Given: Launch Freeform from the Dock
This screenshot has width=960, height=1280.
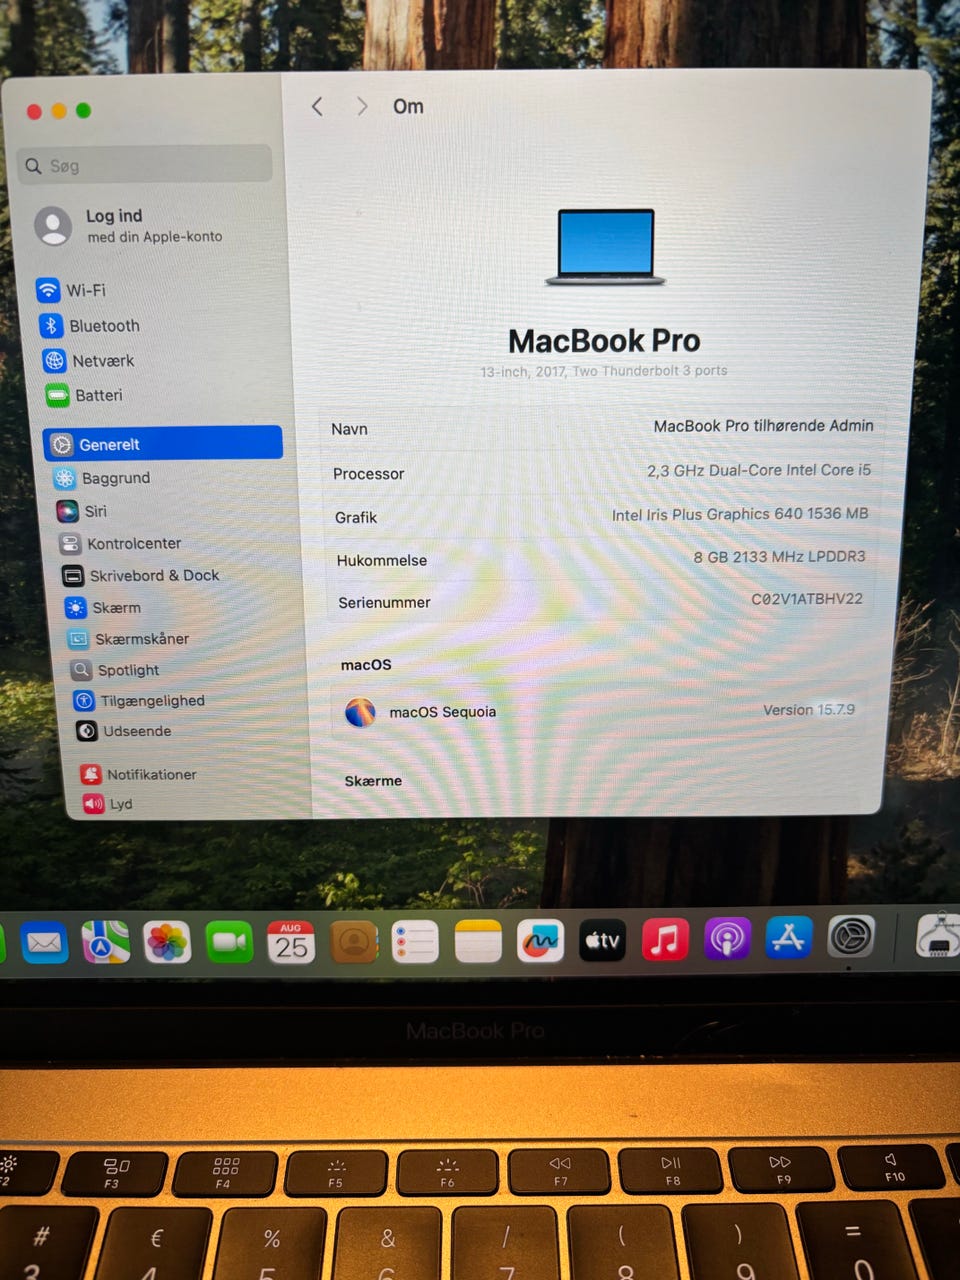Looking at the screenshot, I should pyautogui.click(x=540, y=942).
